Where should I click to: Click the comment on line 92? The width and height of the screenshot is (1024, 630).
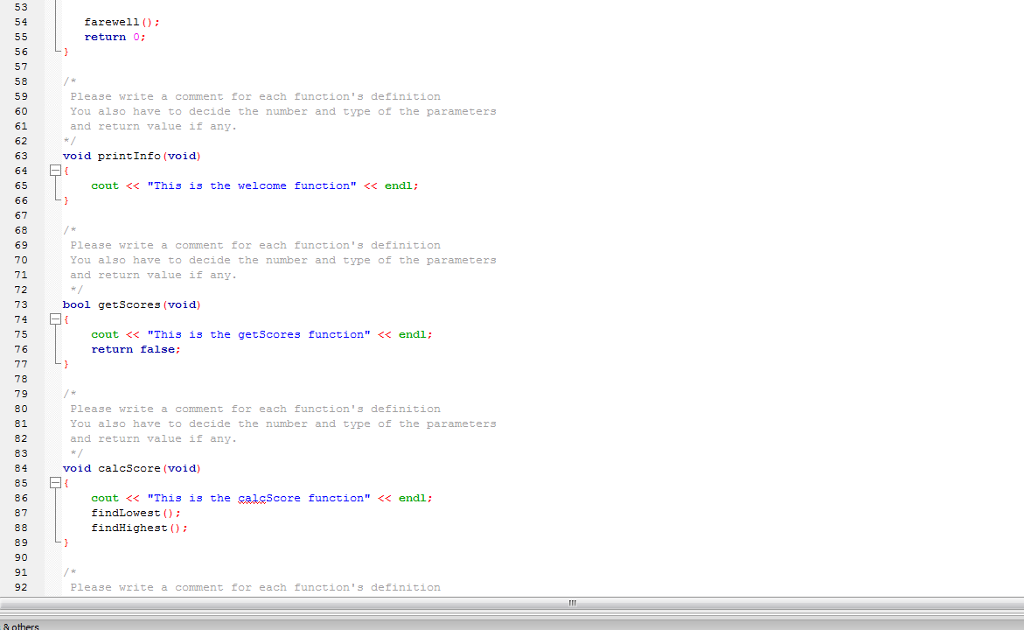tap(255, 588)
